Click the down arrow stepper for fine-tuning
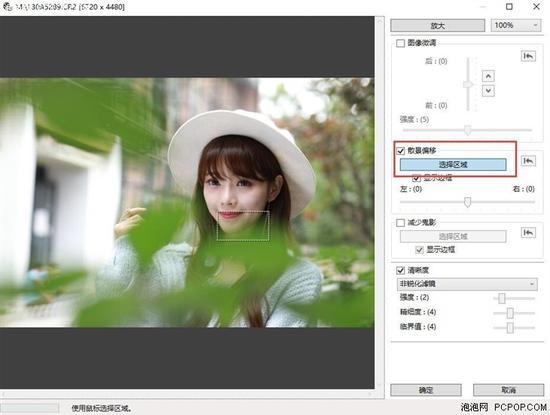 (488, 91)
